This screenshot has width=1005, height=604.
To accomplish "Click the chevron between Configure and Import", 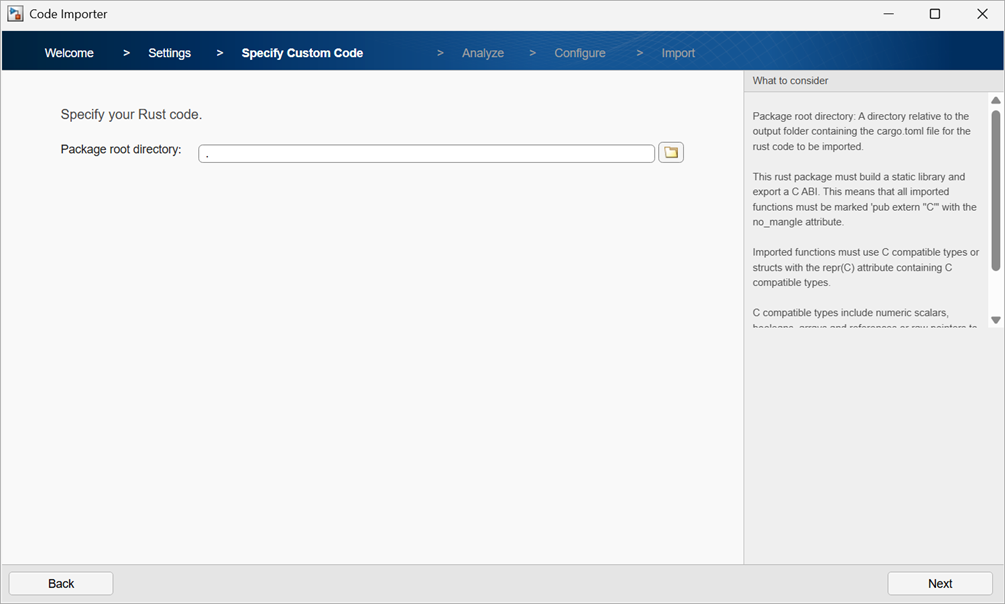I will point(639,52).
